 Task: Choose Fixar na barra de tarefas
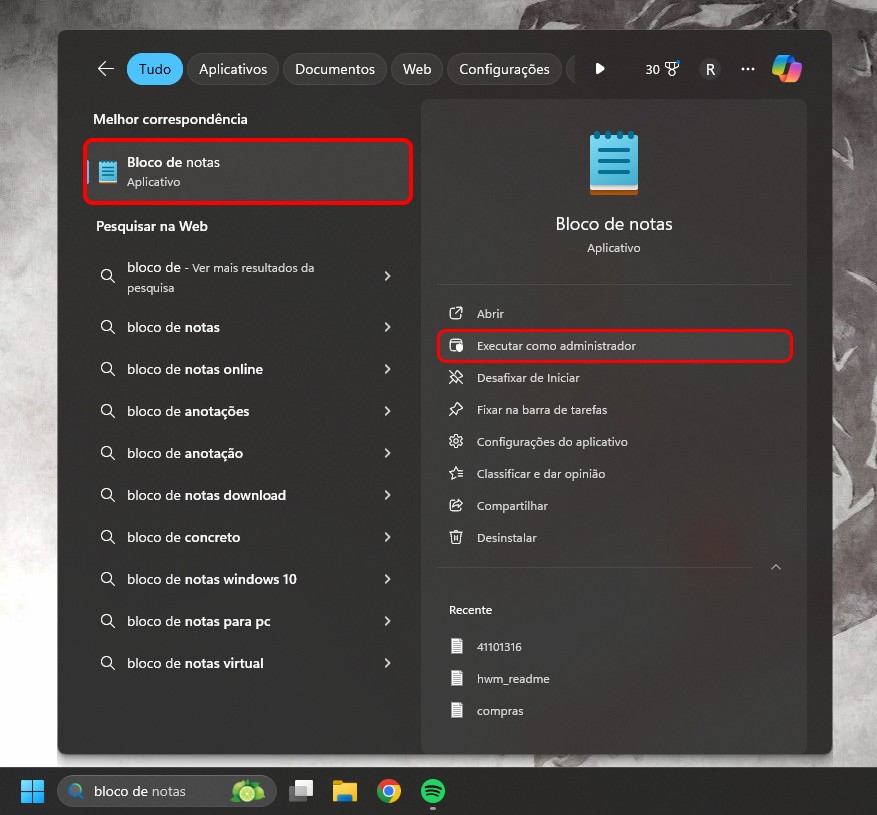click(x=541, y=410)
